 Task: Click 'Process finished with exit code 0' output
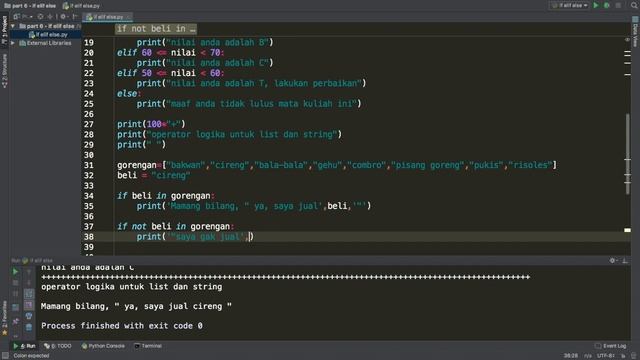[122, 326]
